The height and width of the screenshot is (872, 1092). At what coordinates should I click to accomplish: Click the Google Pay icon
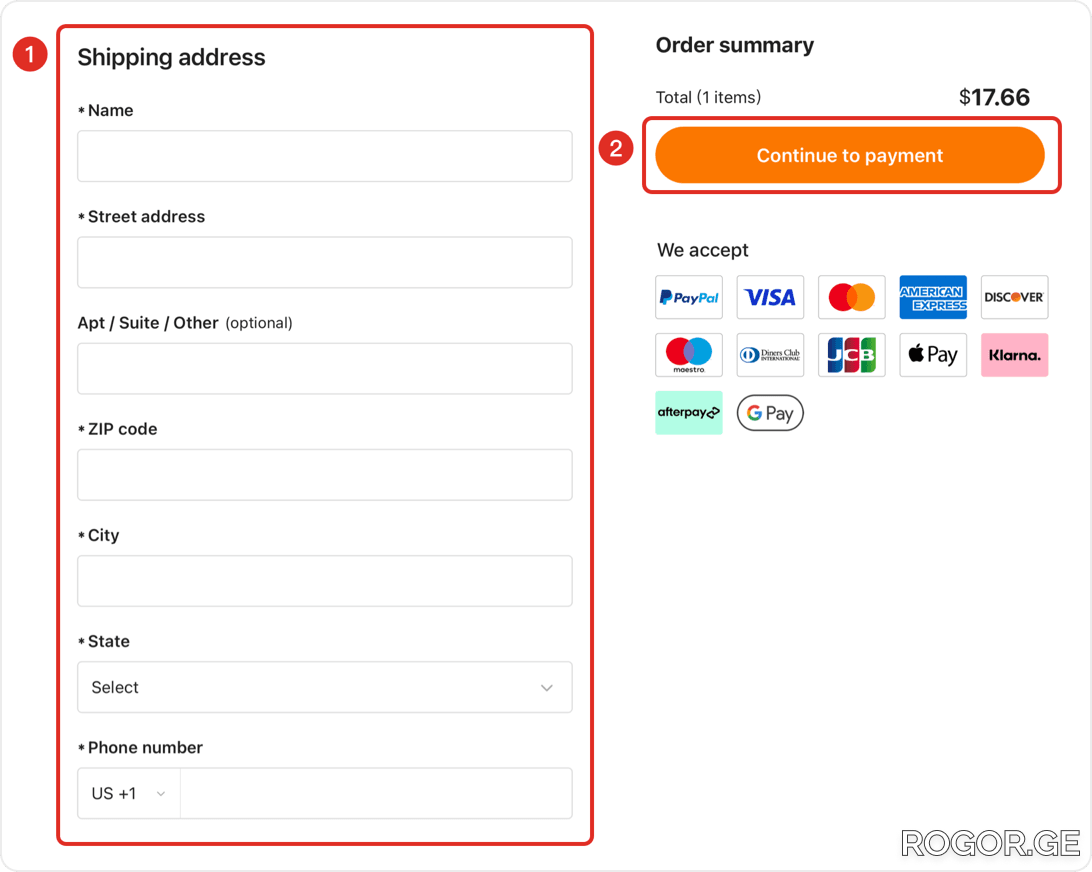point(770,413)
